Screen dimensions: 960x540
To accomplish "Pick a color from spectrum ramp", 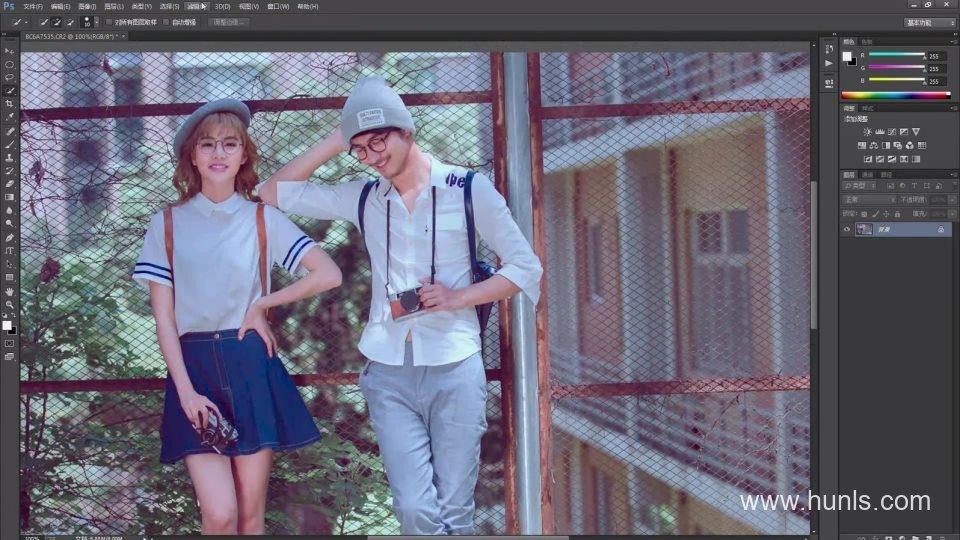I will tap(896, 95).
